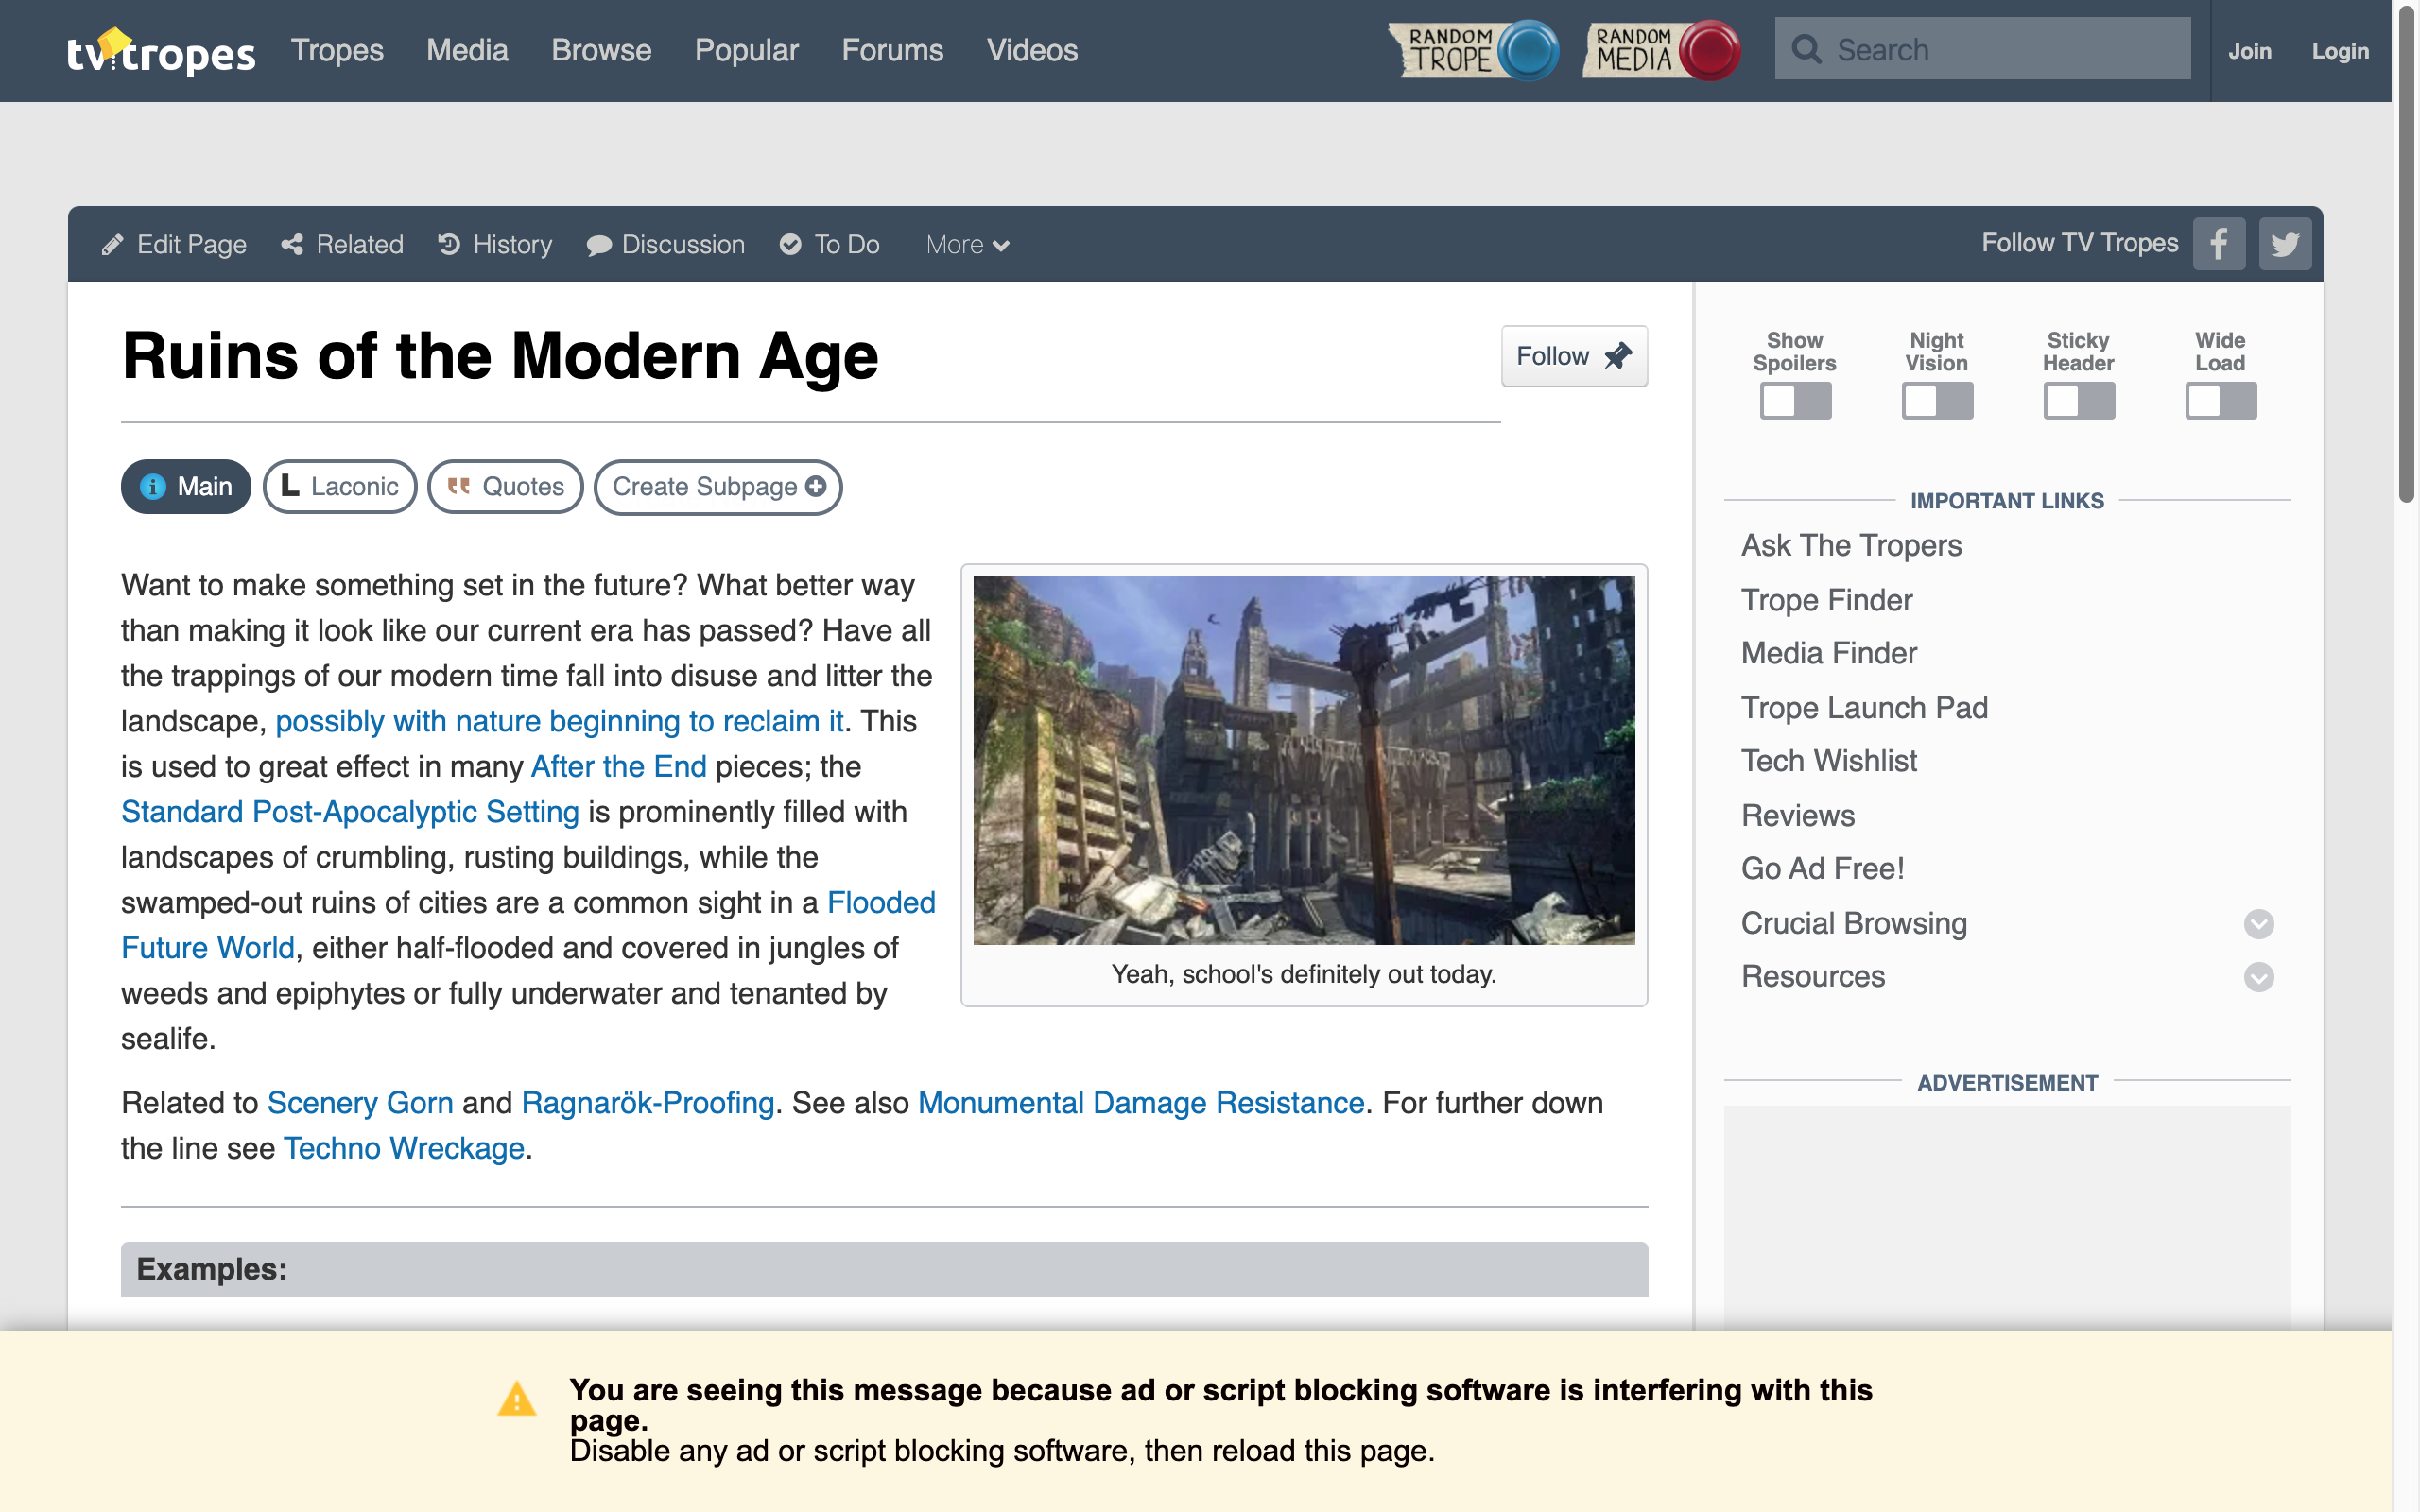The width and height of the screenshot is (2420, 1512).
Task: Open the Standard Post-Apocalyptic Setting link
Action: click(x=350, y=812)
